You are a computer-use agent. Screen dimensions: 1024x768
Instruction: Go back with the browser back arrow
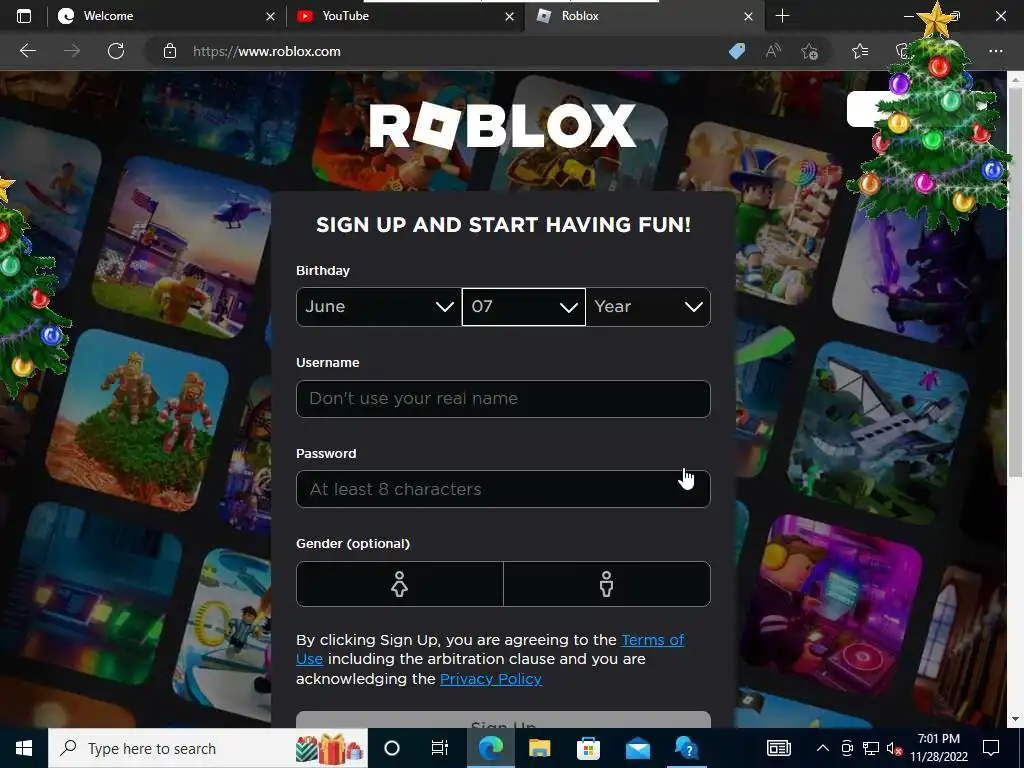click(x=28, y=51)
